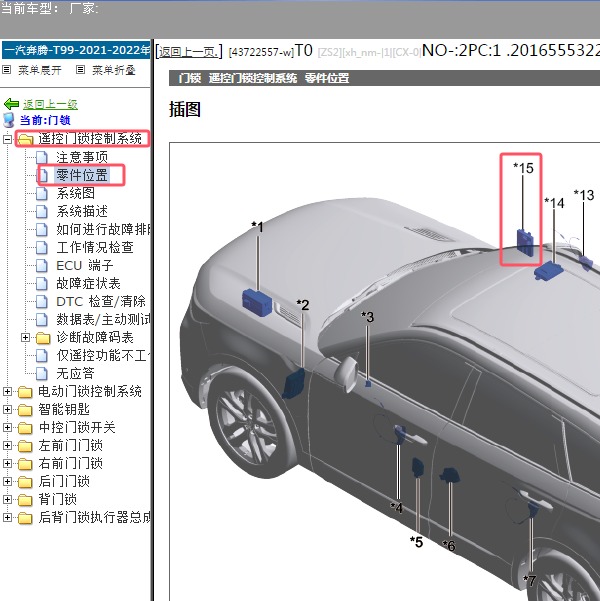Image resolution: width=600 pixels, height=601 pixels.
Task: Open the 故障症状表 tree item
Action: (x=89, y=283)
